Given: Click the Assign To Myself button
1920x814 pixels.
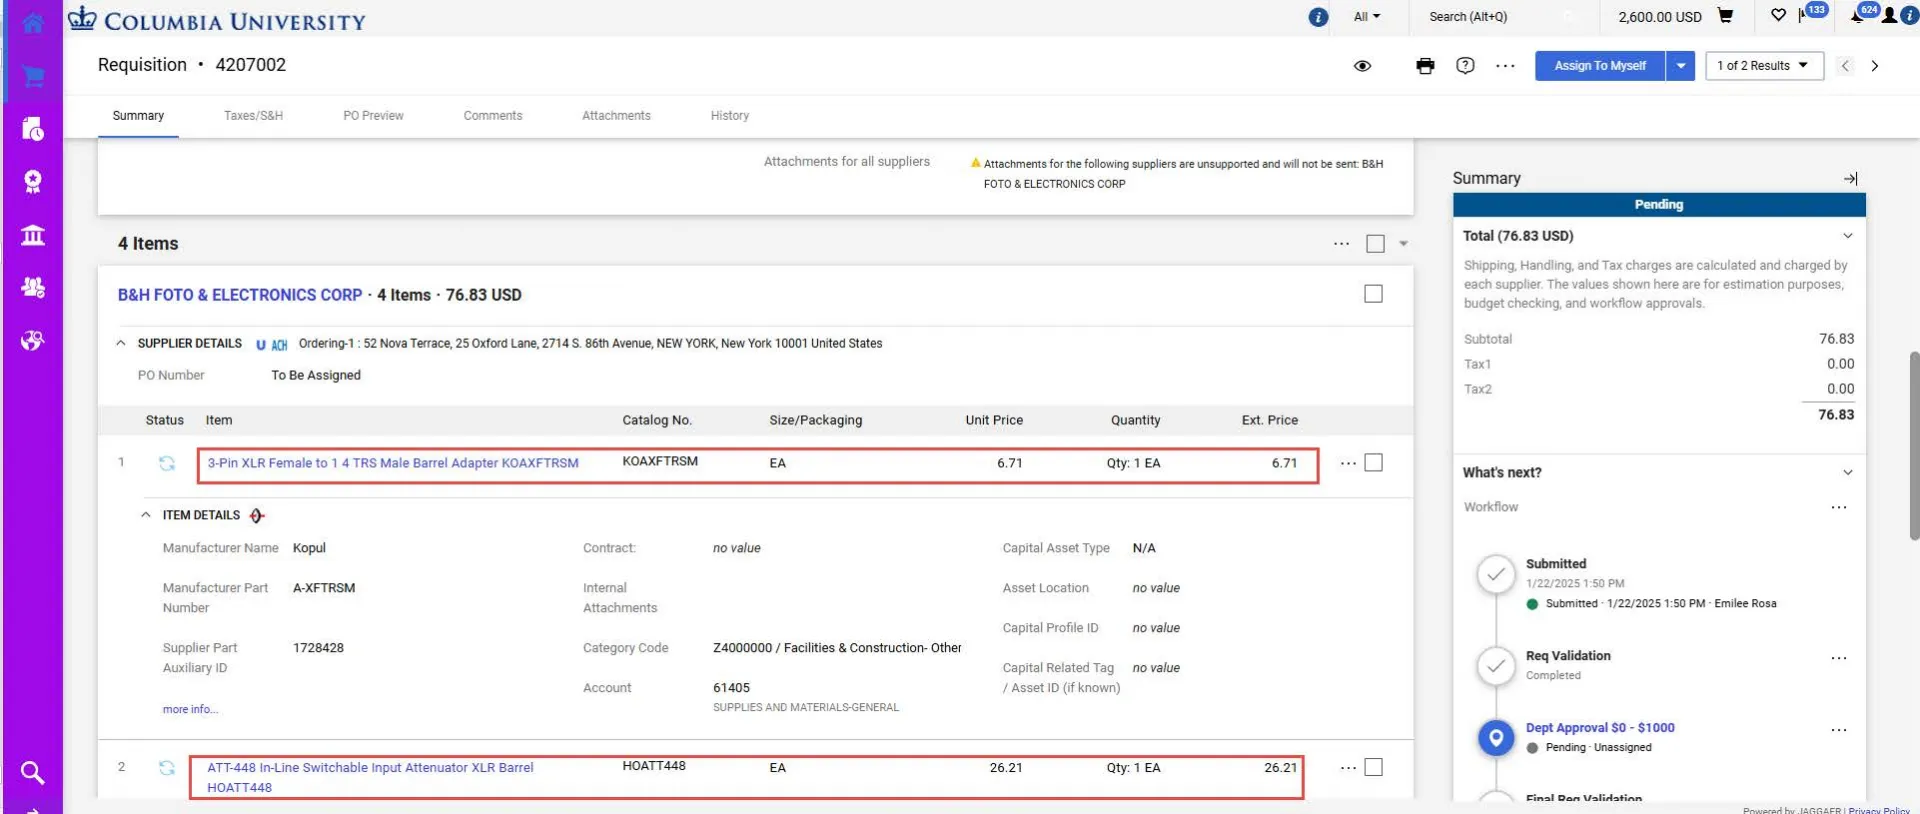Looking at the screenshot, I should click(x=1600, y=66).
